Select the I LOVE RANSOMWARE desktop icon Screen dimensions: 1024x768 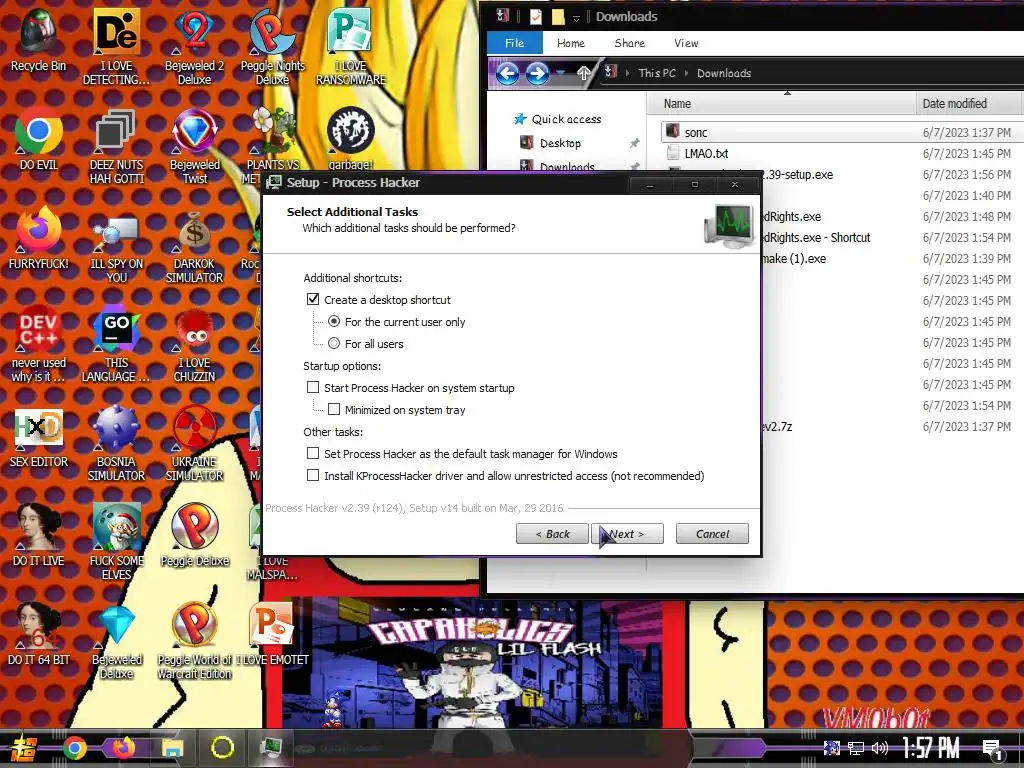pos(351,46)
